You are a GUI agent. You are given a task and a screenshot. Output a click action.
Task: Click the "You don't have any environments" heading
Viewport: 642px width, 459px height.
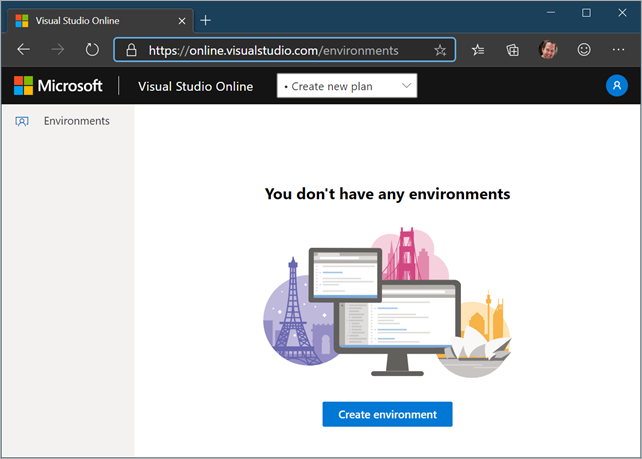[x=387, y=194]
